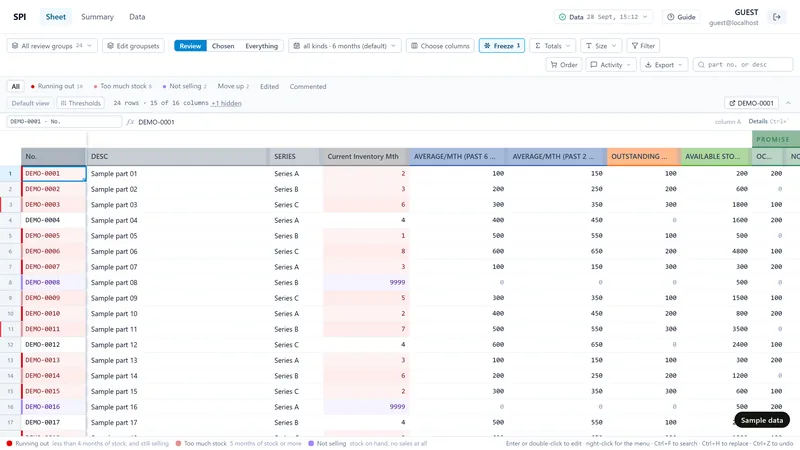
Task: Click Choose columns button
Action: [x=440, y=46]
